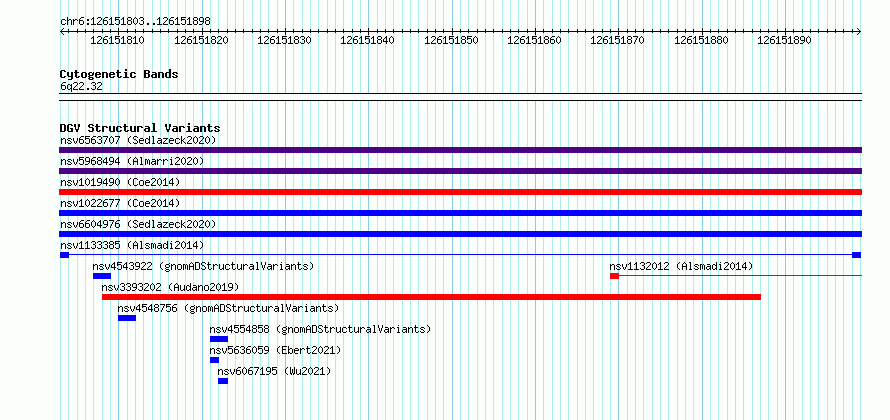Select the nsv5636059 small blue bar
The height and width of the screenshot is (420, 890).
pyautogui.click(x=215, y=360)
